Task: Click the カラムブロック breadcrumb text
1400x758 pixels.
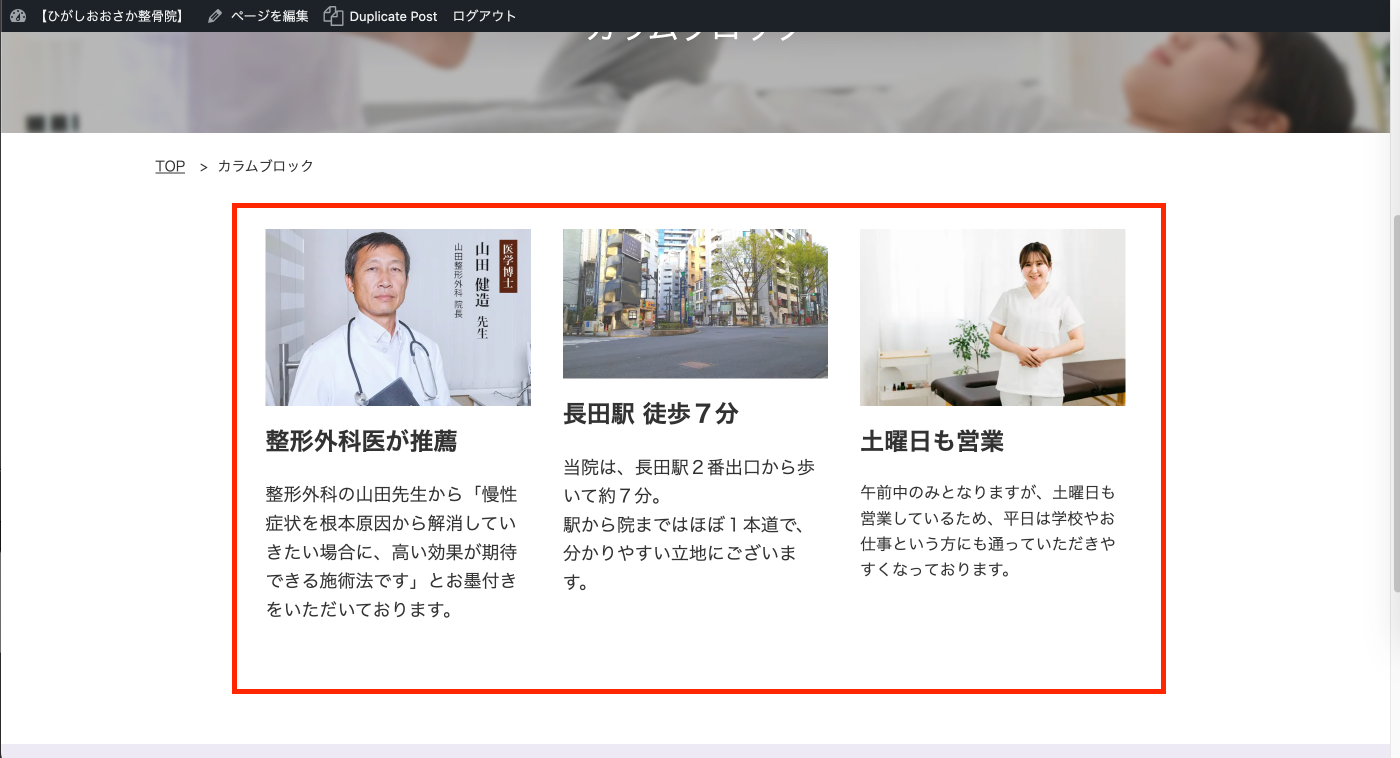Action: coord(265,166)
